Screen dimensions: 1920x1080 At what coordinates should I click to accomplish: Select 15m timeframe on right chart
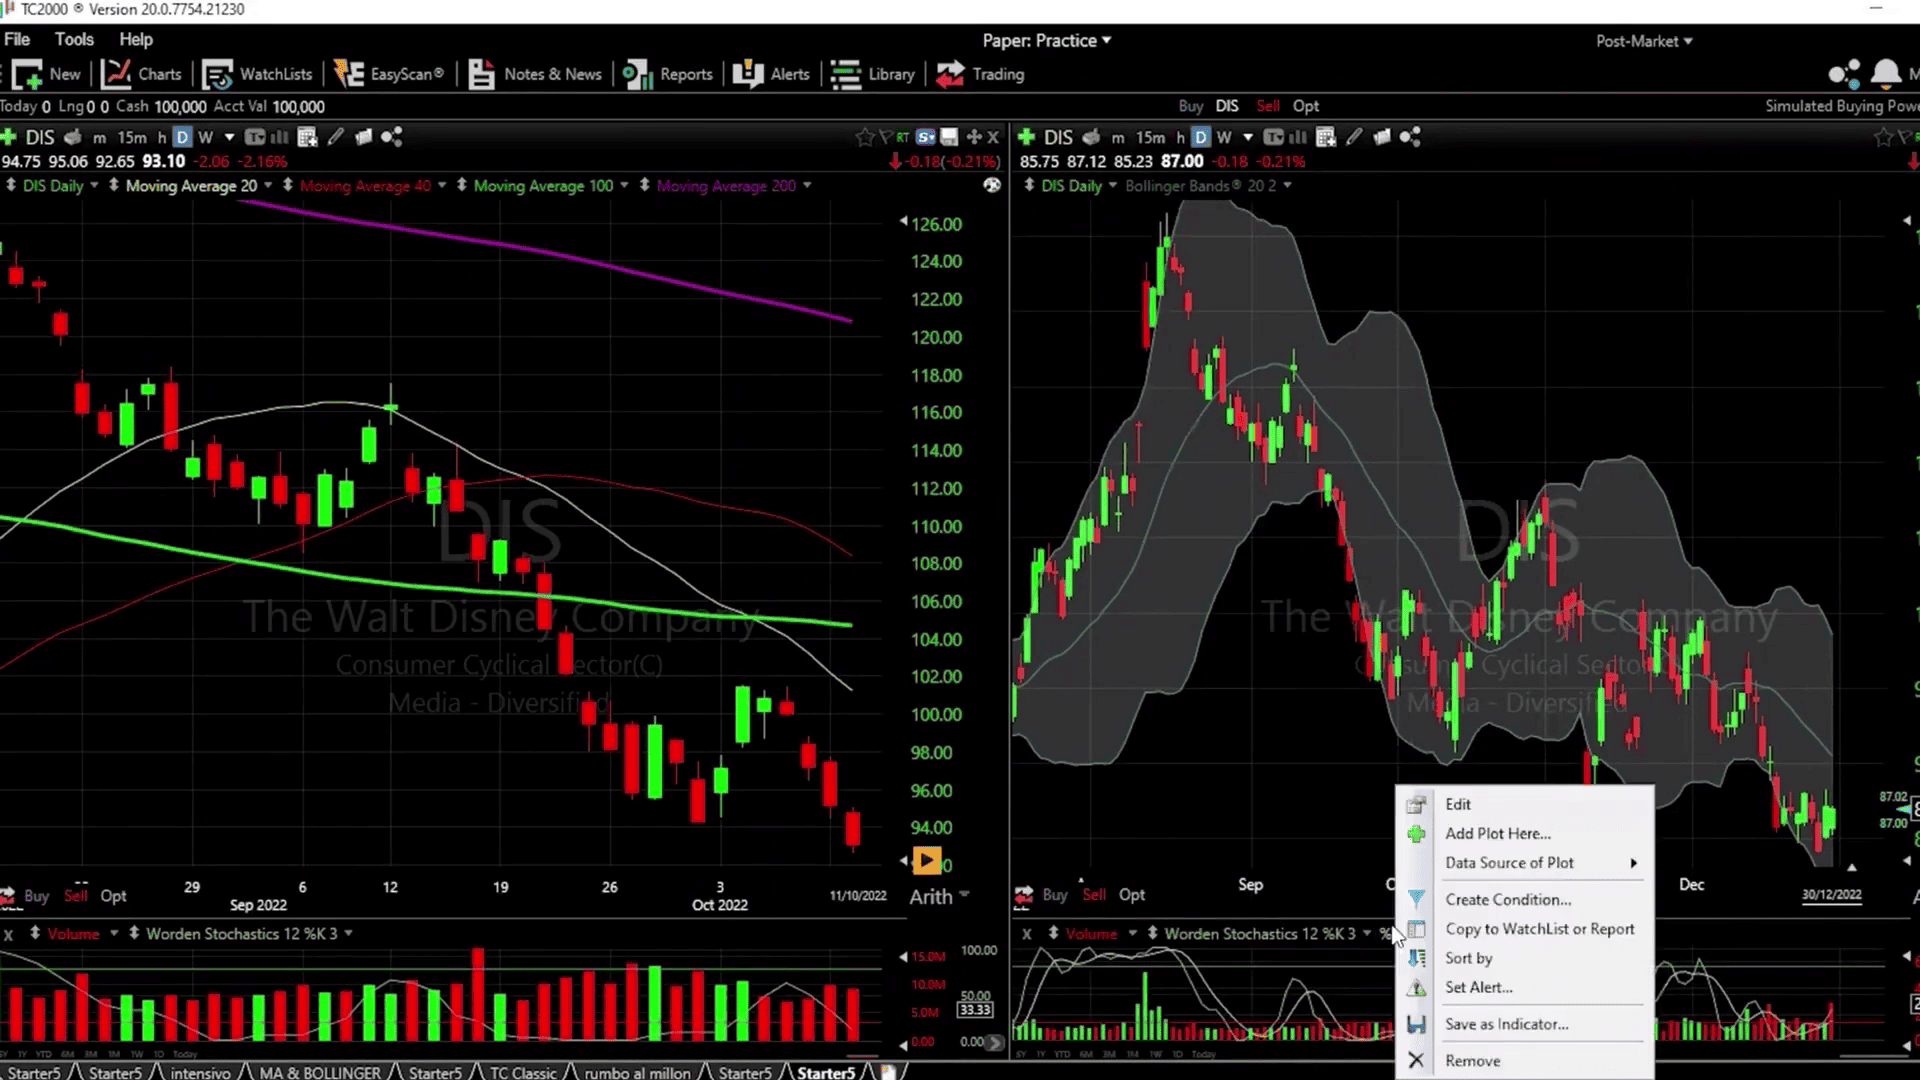pos(1150,137)
